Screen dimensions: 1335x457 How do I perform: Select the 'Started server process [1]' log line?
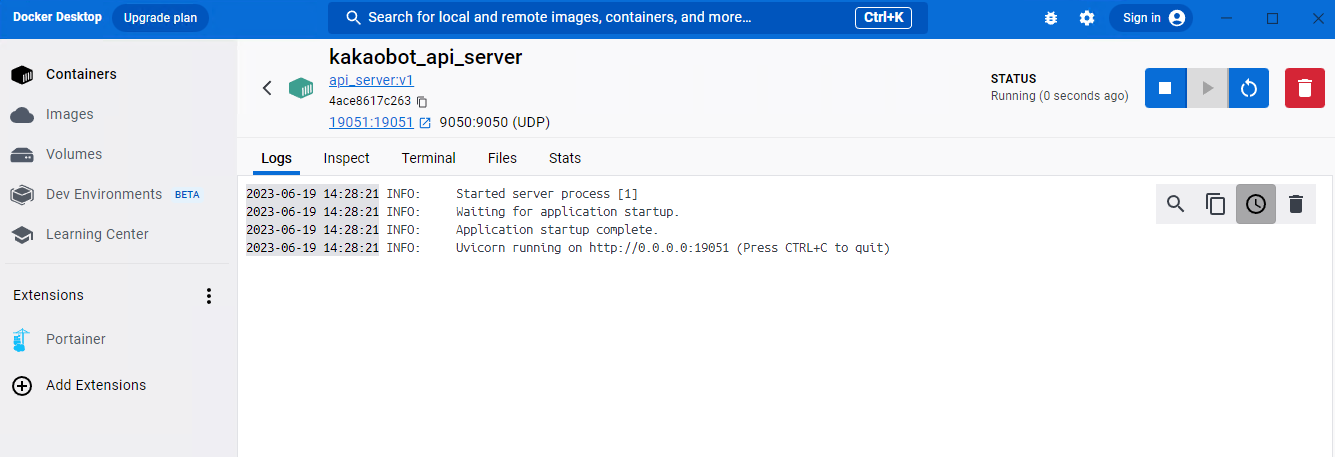coord(547,194)
